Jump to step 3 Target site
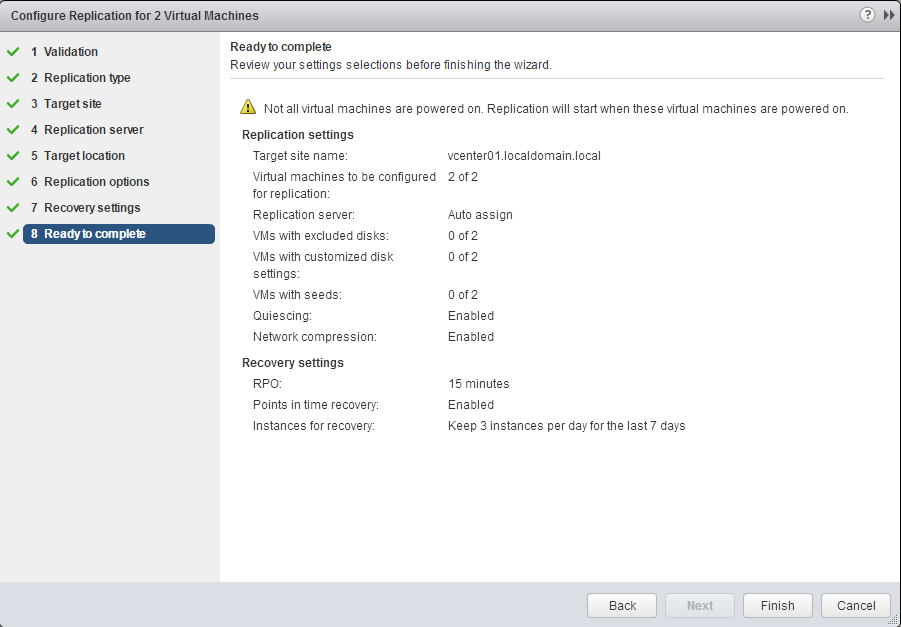This screenshot has height=627, width=901. (x=72, y=104)
